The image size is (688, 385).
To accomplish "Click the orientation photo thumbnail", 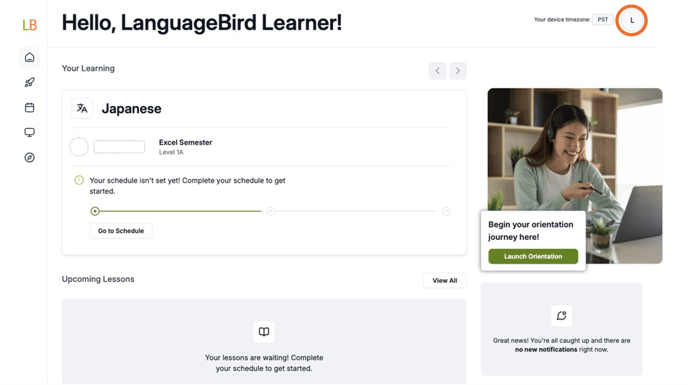I will click(x=575, y=176).
